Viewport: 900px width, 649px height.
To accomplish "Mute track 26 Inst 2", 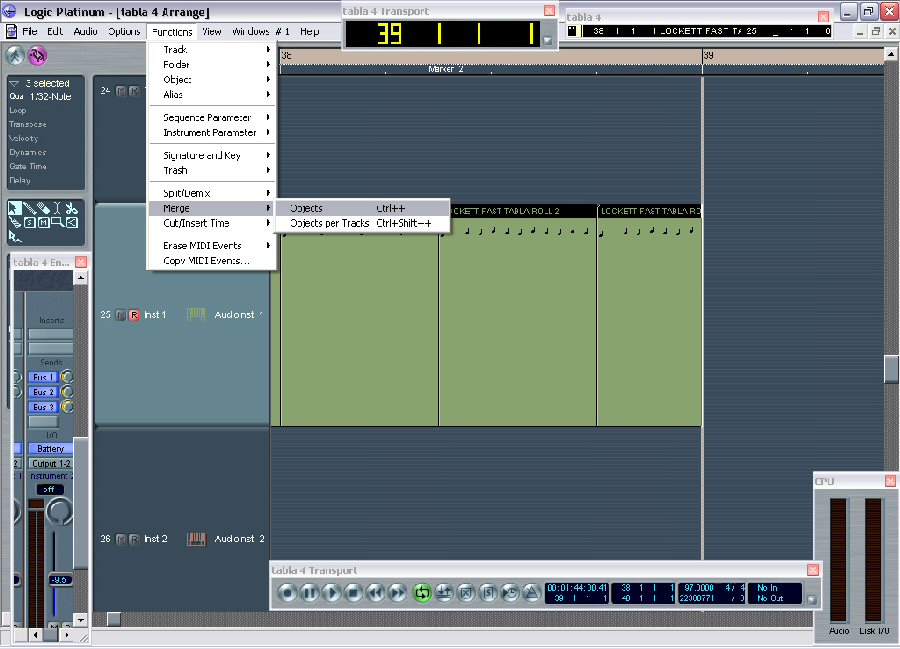I will point(121,539).
